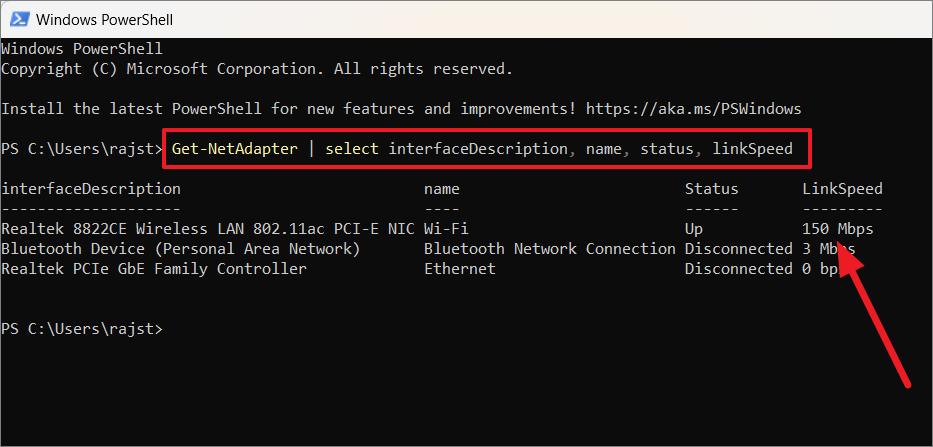
Task: Click the name column header
Action: [x=442, y=189]
